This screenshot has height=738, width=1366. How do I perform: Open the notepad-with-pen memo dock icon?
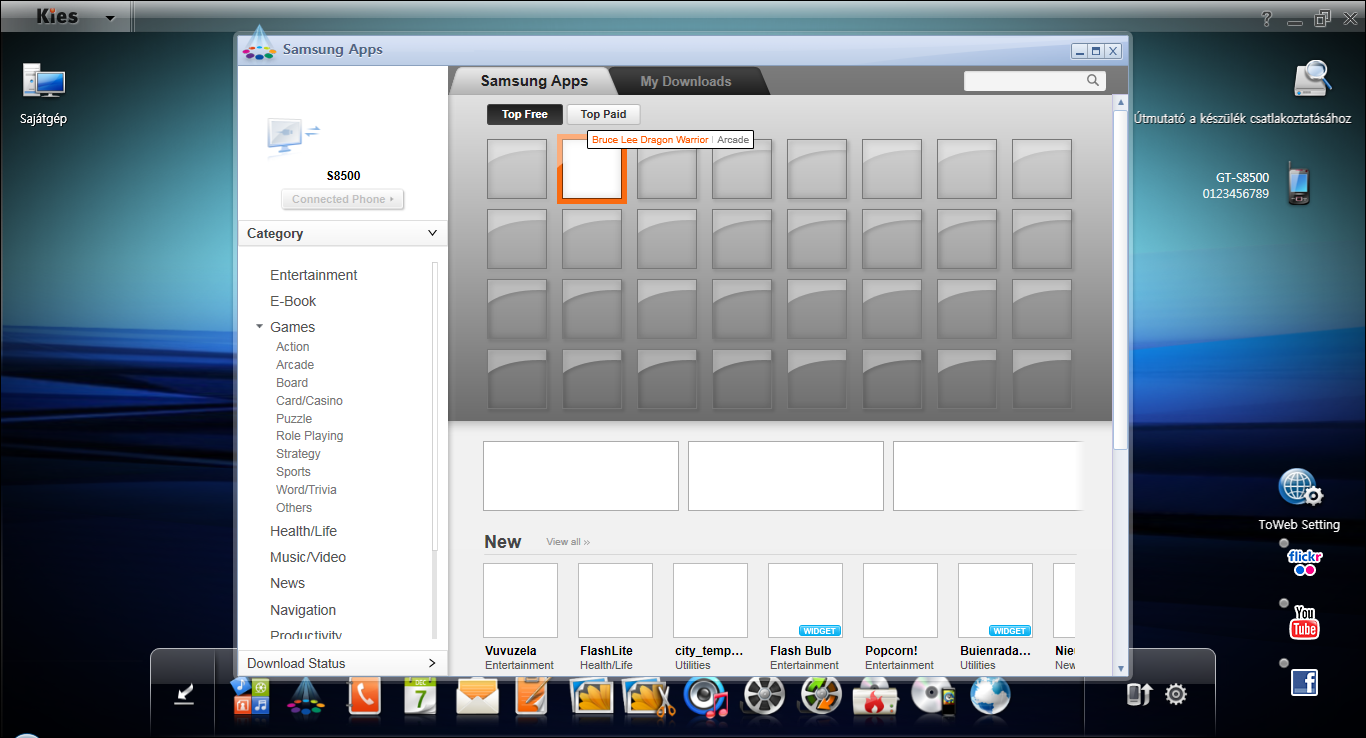[x=532, y=696]
